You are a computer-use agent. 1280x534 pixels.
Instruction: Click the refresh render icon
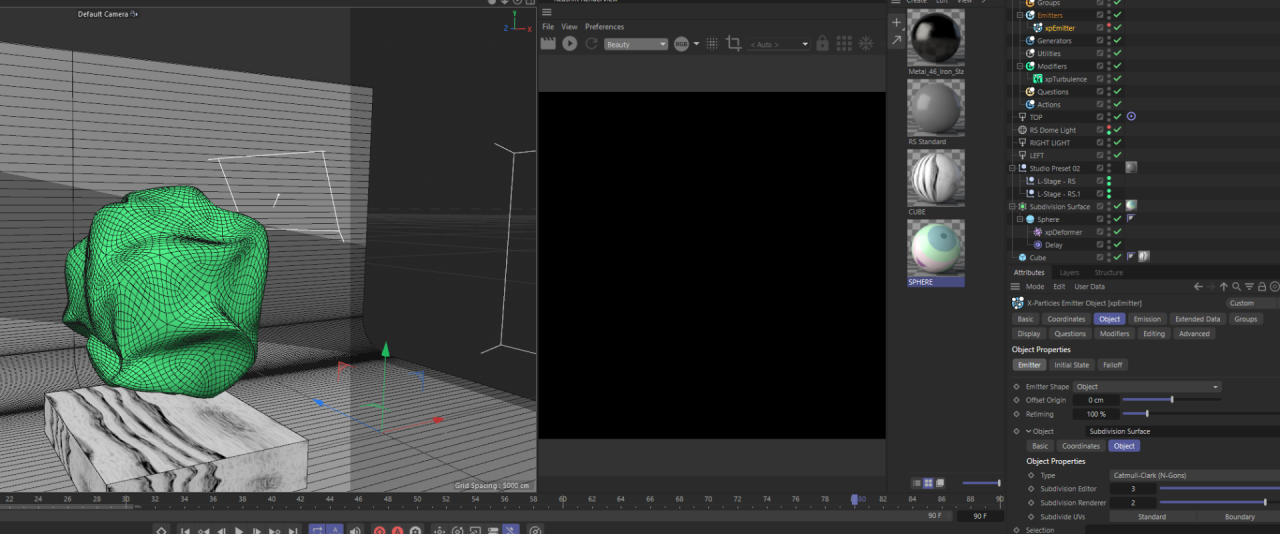coord(591,44)
